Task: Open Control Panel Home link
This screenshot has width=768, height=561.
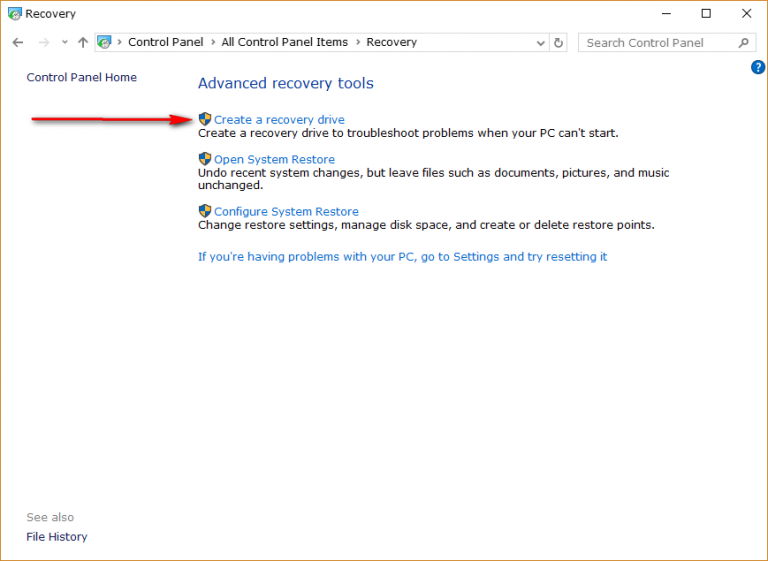Action: pyautogui.click(x=82, y=77)
